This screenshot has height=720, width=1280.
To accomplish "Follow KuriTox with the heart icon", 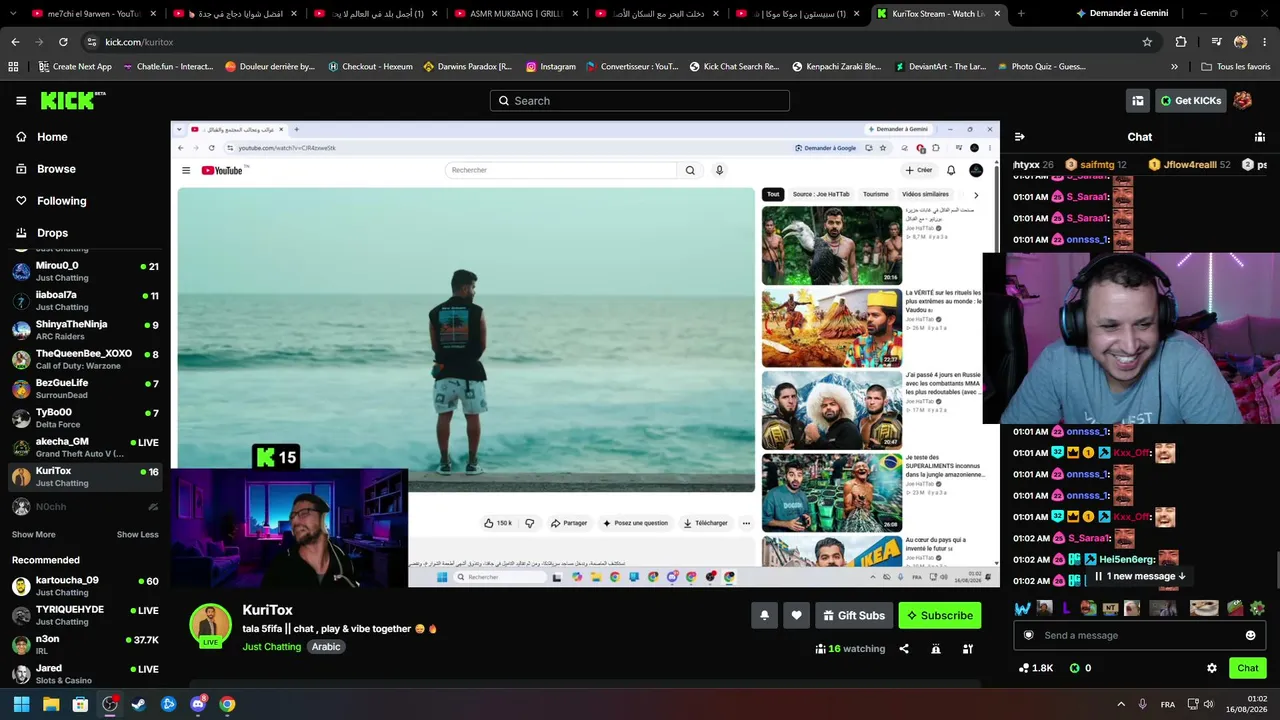I will pyautogui.click(x=796, y=616).
